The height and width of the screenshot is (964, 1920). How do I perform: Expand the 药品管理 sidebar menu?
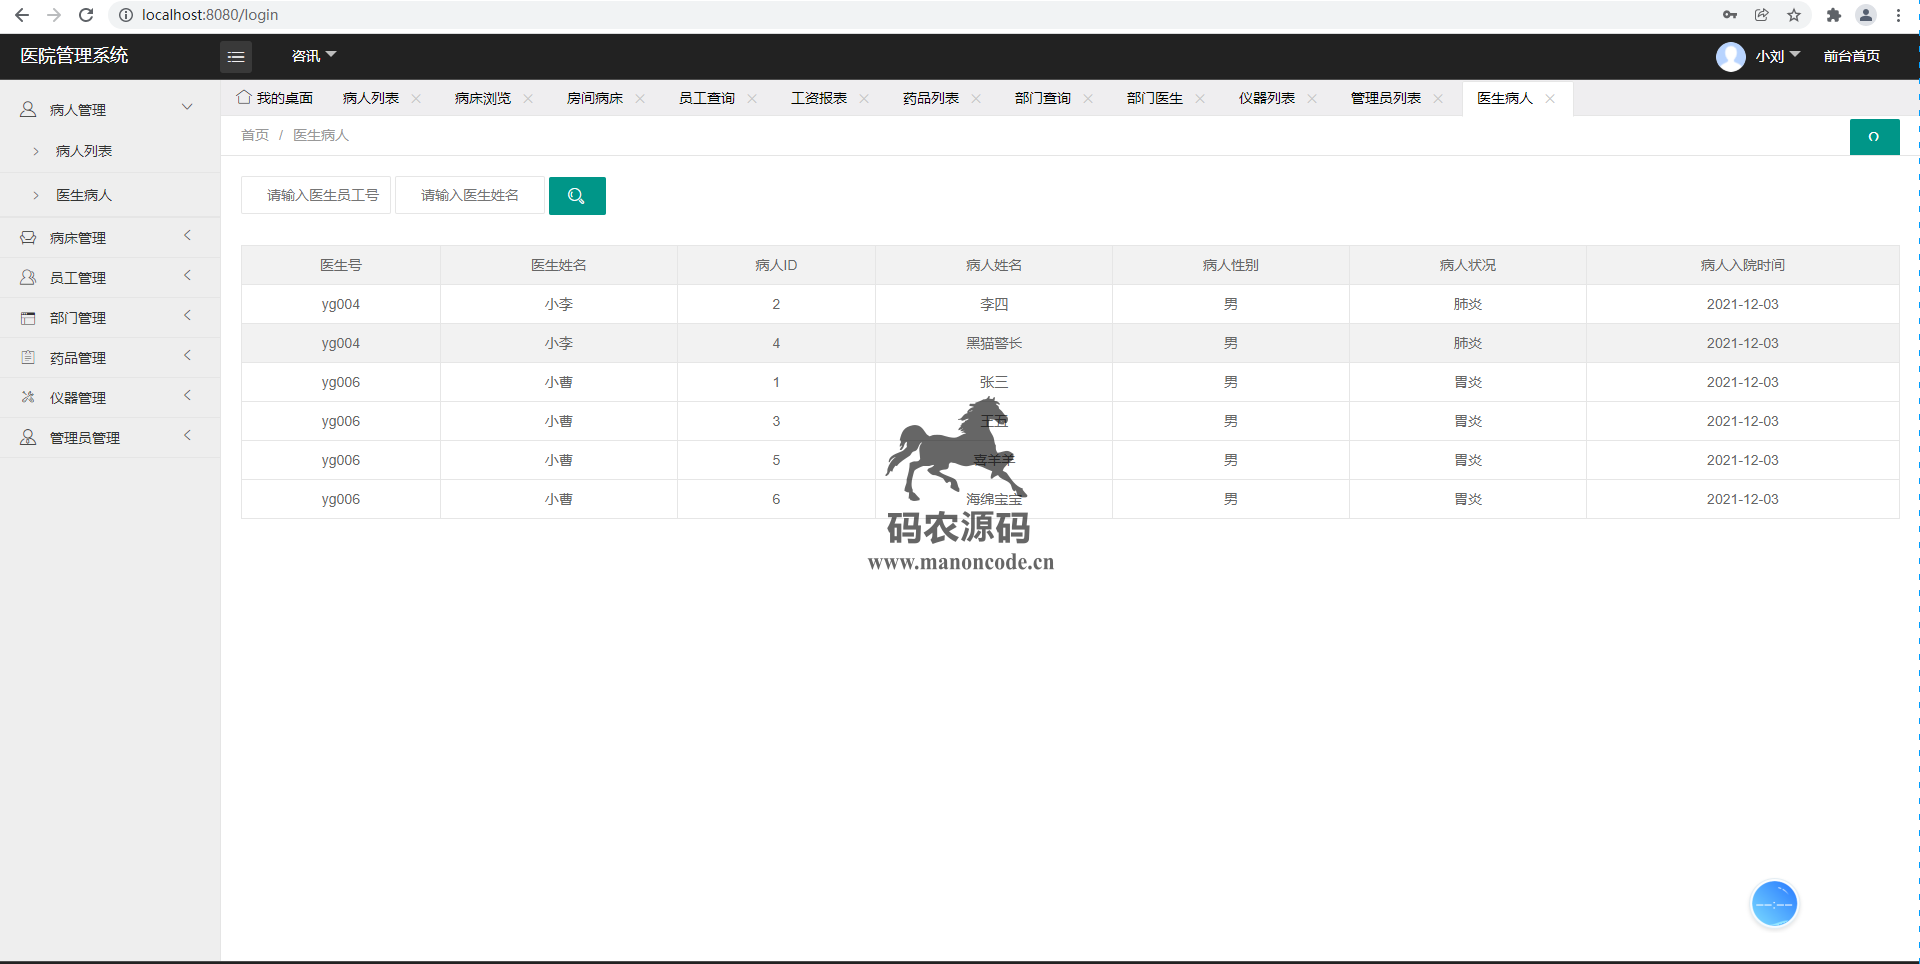[x=108, y=357]
